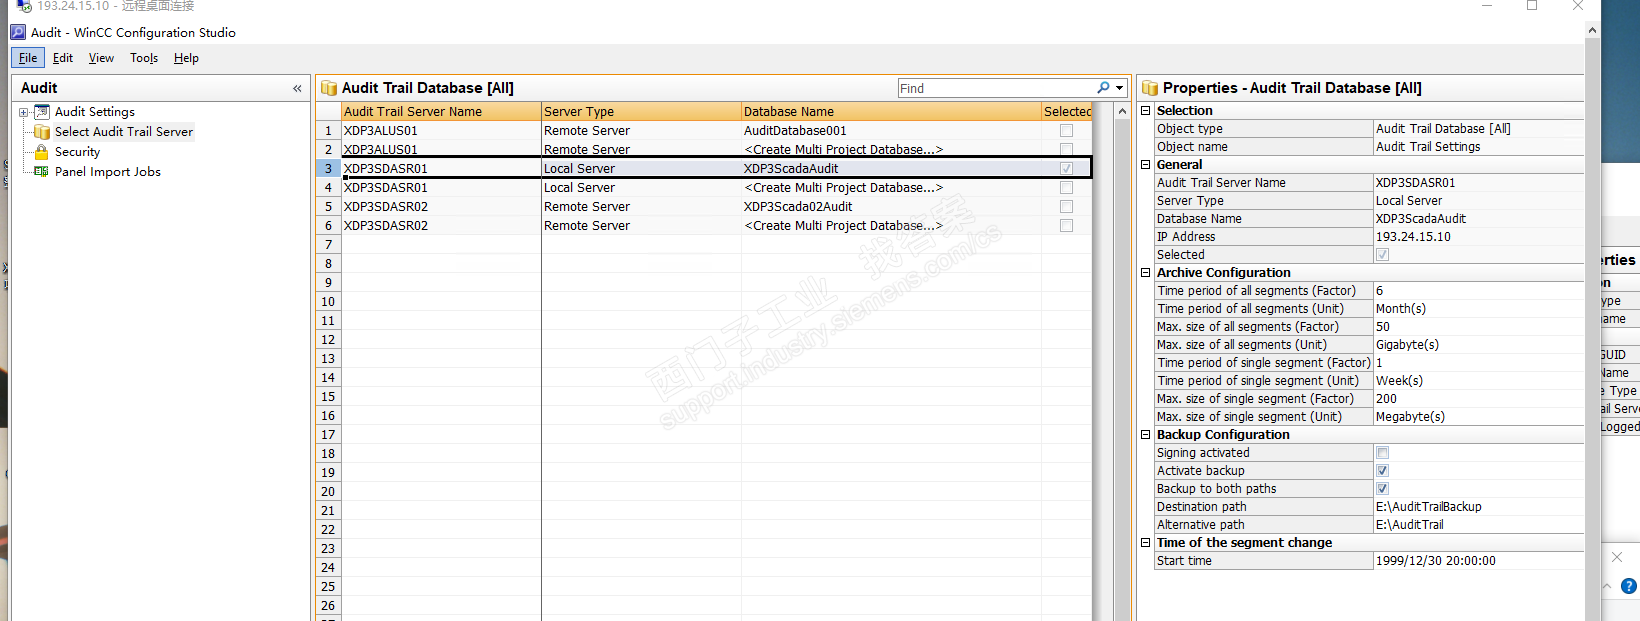The width and height of the screenshot is (1640, 621).
Task: Sort by Audit Trail Server Name column
Action: (441, 112)
